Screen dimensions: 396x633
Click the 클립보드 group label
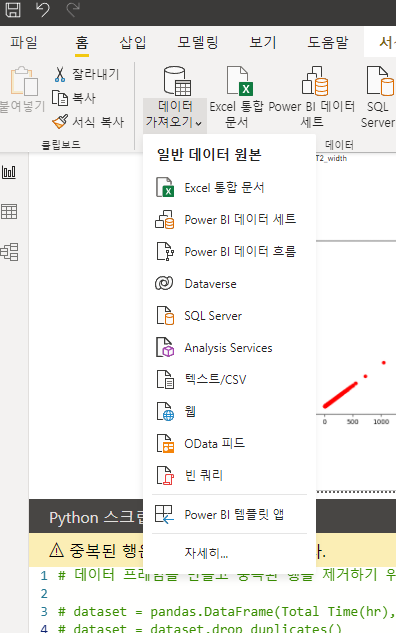click(x=61, y=145)
